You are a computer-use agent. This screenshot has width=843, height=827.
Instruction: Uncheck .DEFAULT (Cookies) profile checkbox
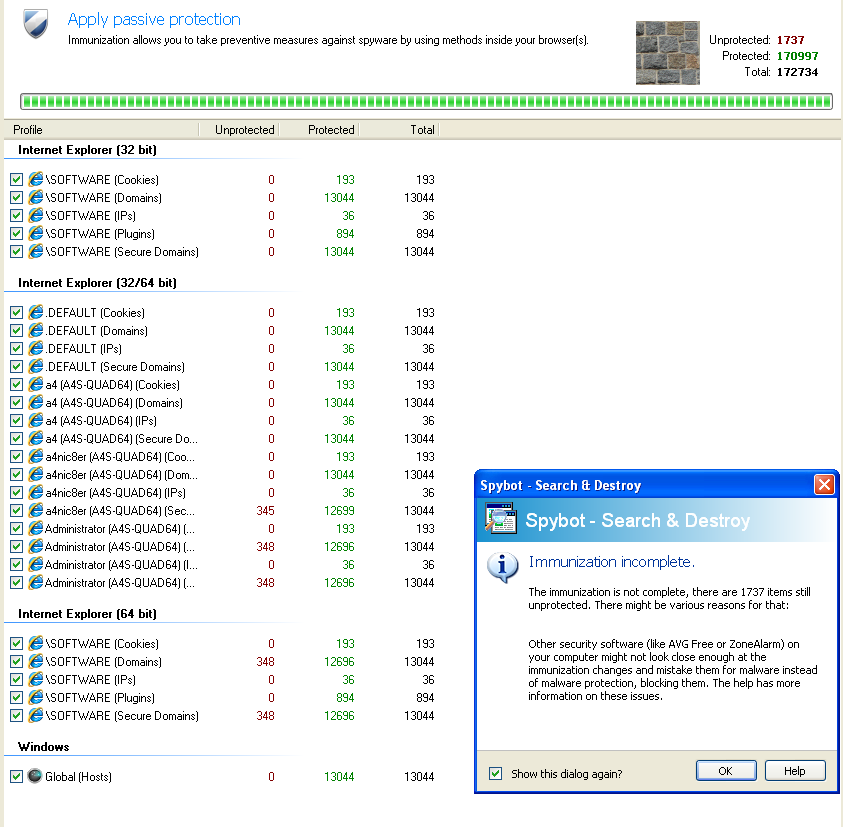17,313
